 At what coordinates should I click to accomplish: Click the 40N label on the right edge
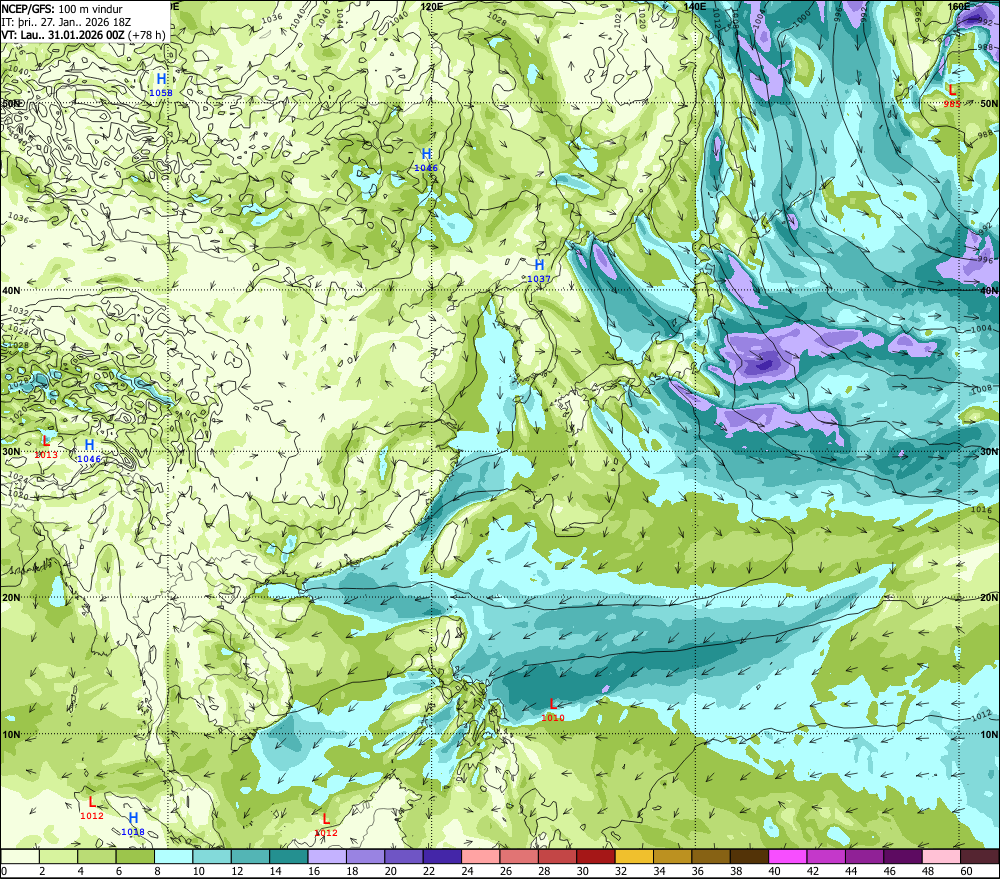point(989,290)
